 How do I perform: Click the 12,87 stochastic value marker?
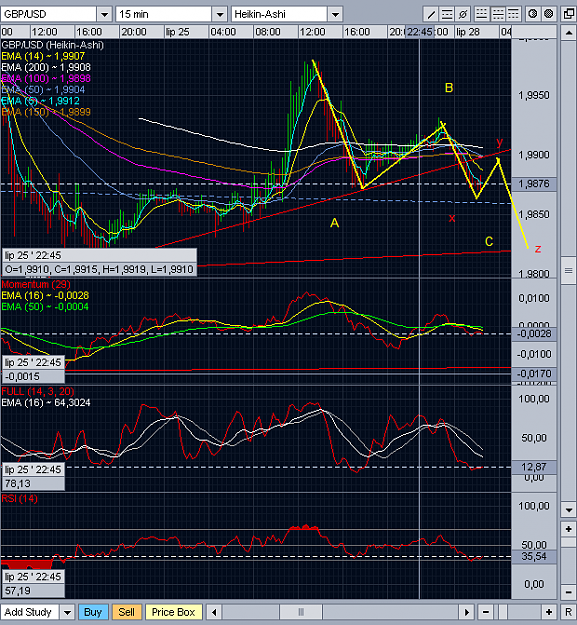point(534,467)
